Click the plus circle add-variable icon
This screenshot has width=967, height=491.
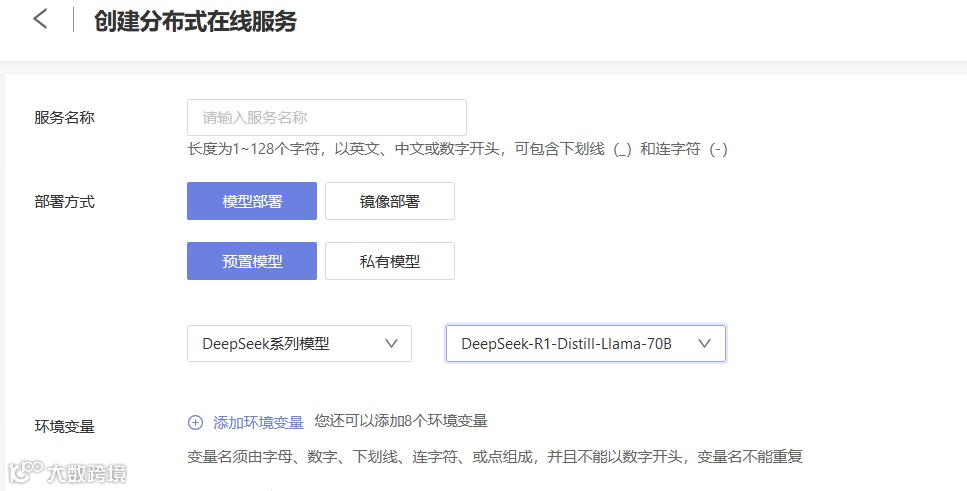click(x=195, y=423)
